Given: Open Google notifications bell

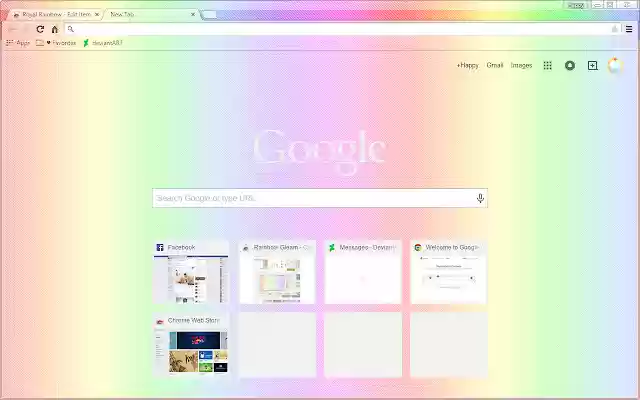Looking at the screenshot, I should coord(570,65).
